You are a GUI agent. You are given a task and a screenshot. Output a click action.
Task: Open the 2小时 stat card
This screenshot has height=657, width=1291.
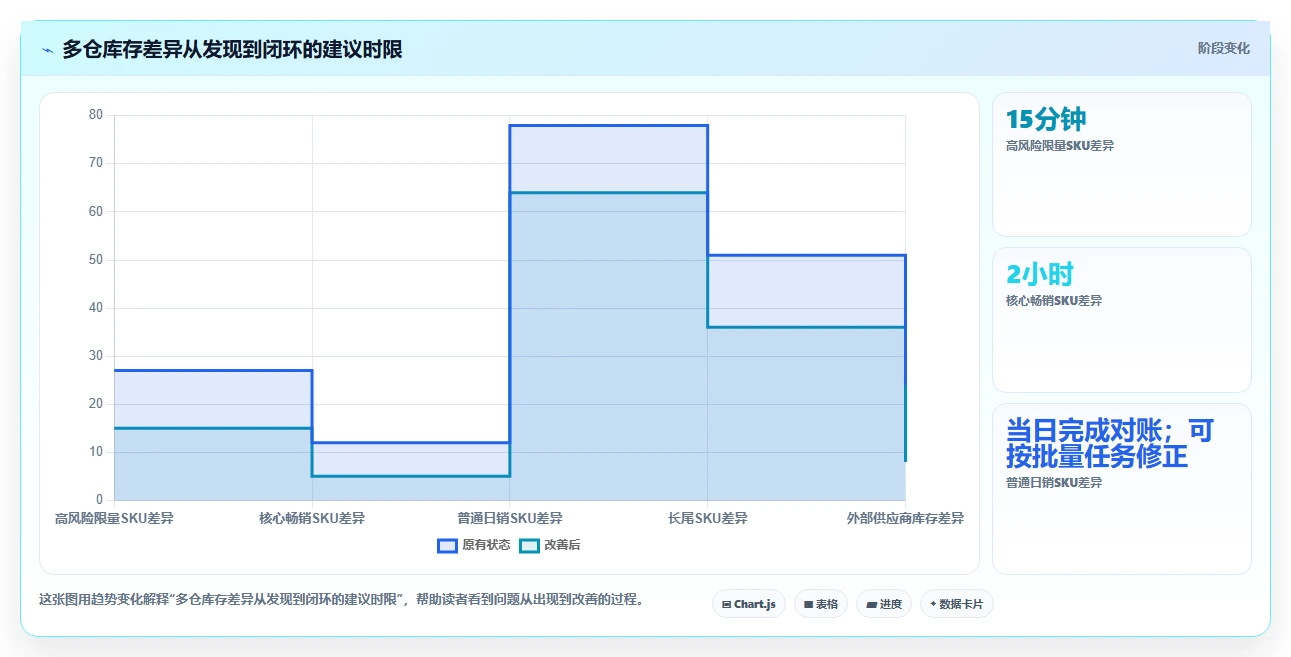(1121, 320)
